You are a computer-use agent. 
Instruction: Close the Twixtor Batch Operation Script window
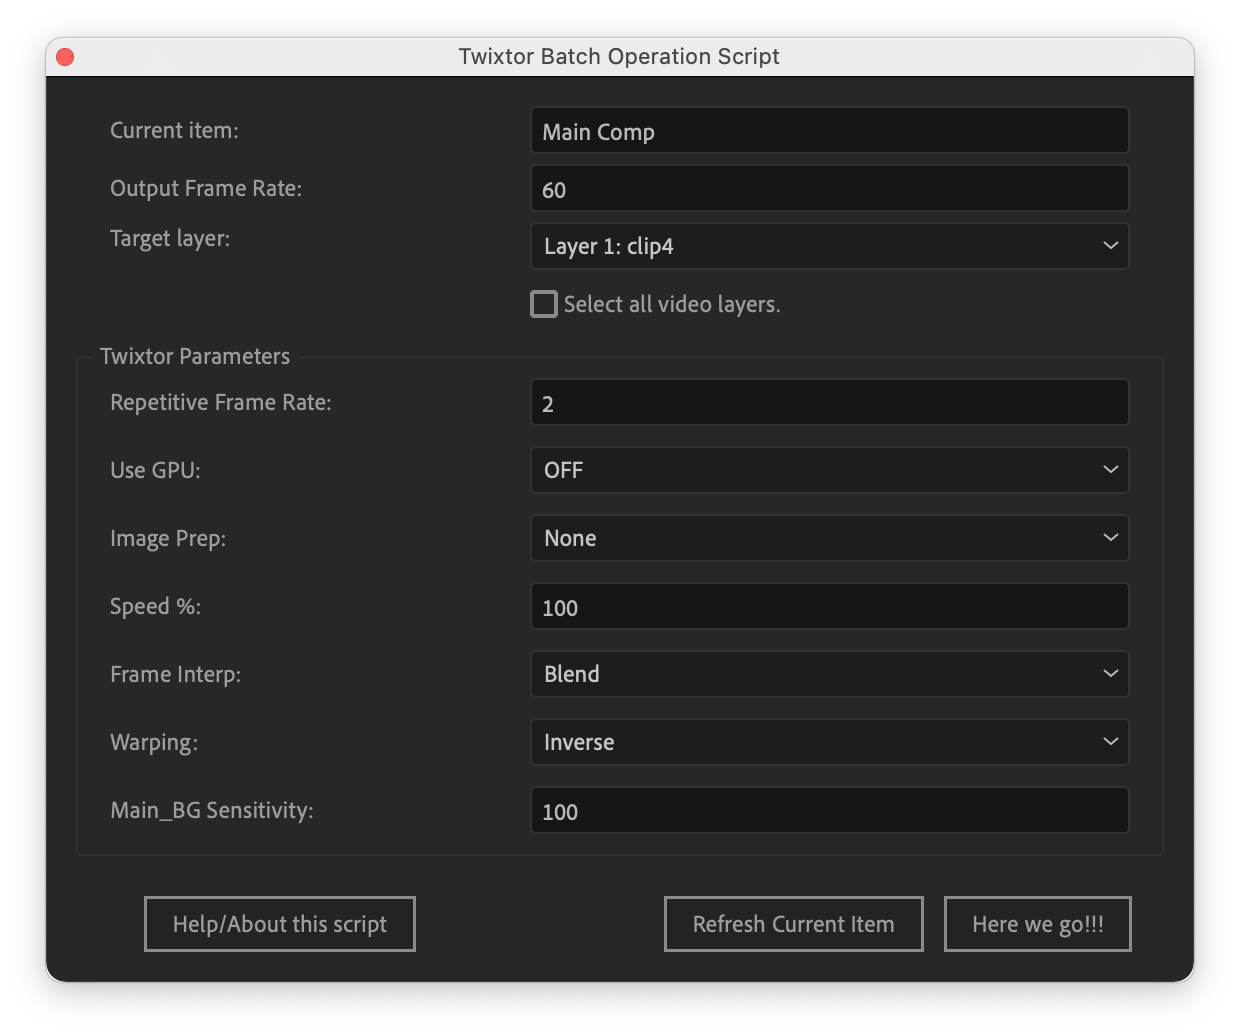coord(65,57)
